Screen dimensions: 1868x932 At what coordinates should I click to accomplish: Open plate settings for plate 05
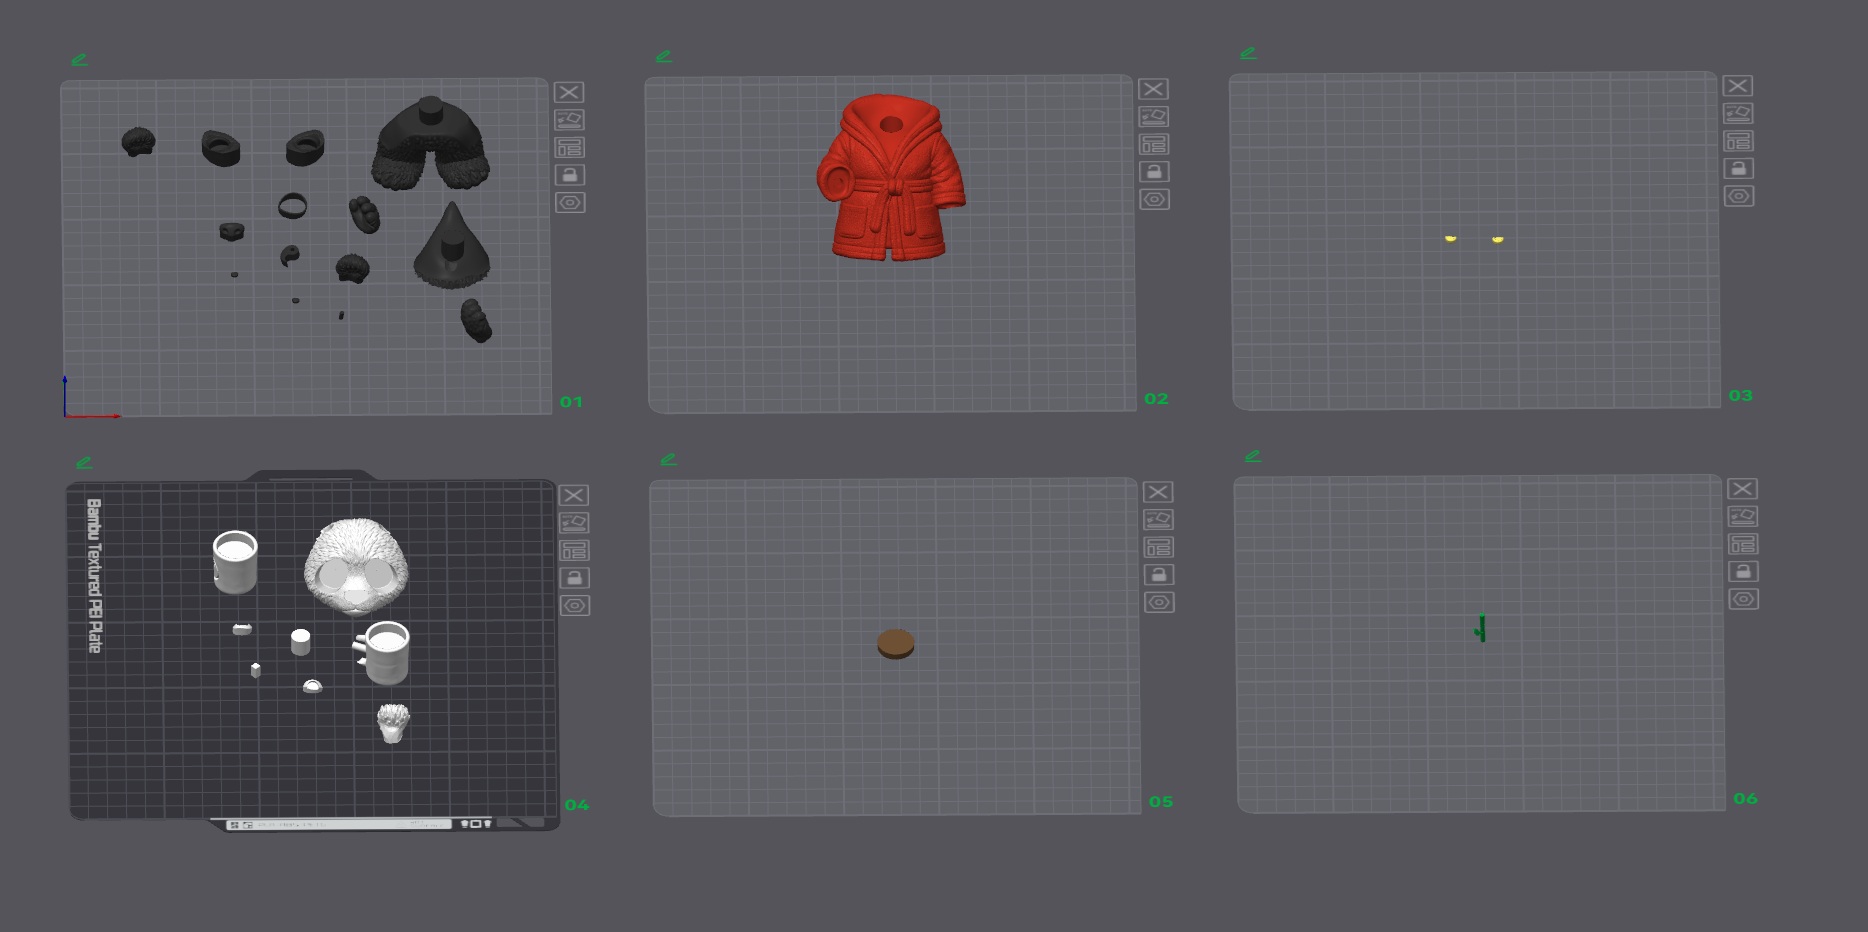coord(1158,602)
